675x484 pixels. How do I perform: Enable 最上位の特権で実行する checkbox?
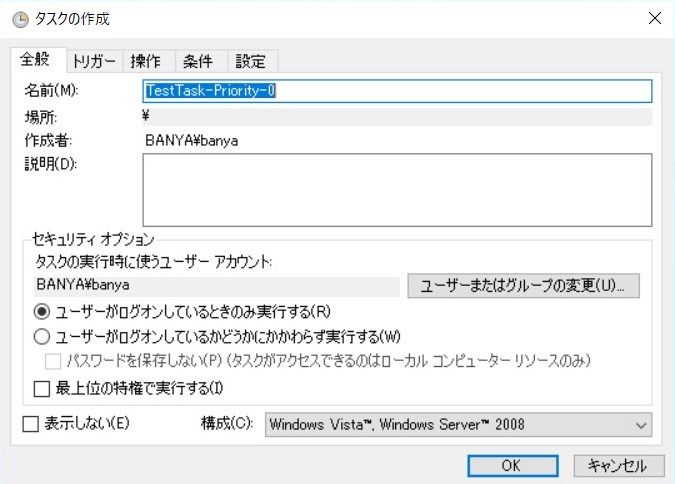coord(42,388)
